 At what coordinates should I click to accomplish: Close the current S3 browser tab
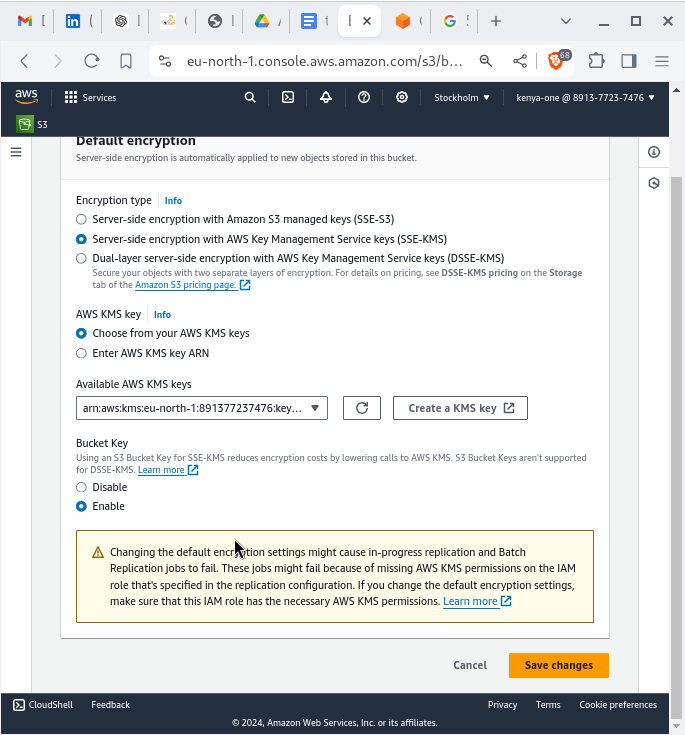point(367,21)
